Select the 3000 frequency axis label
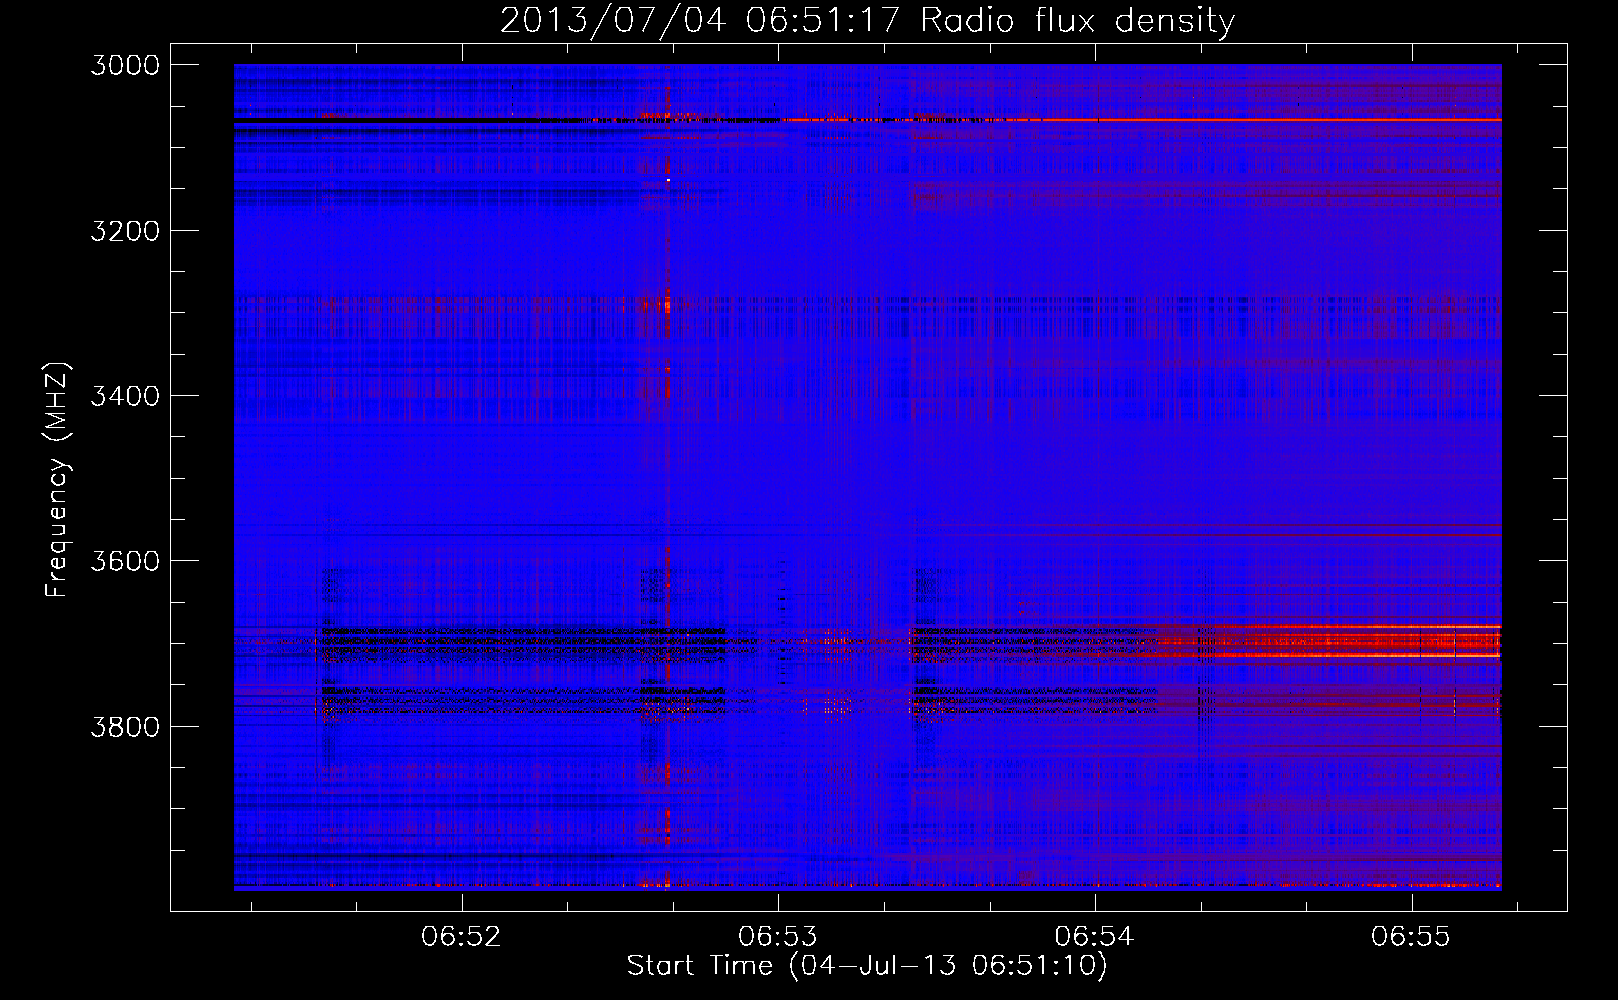Viewport: 1618px width, 1000px height. click(125, 65)
